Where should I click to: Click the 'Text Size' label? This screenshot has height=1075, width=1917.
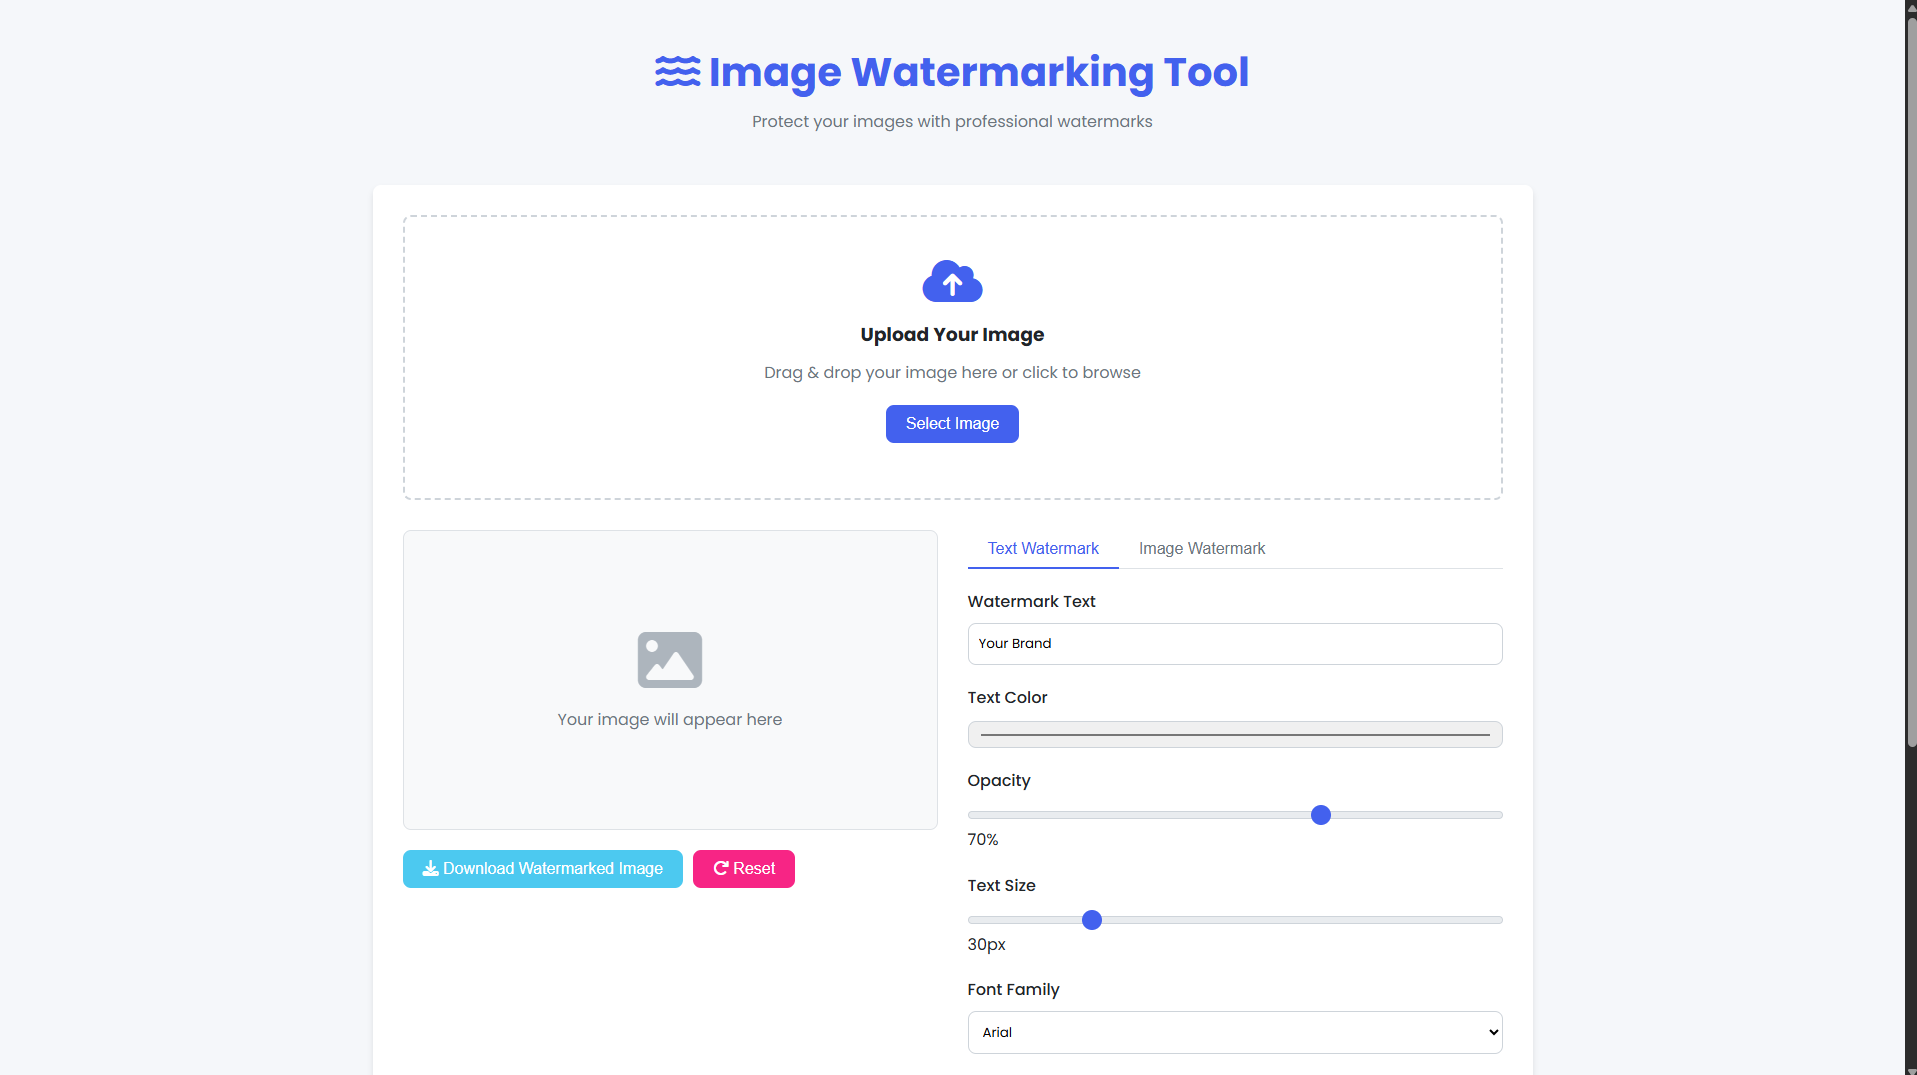point(1001,886)
